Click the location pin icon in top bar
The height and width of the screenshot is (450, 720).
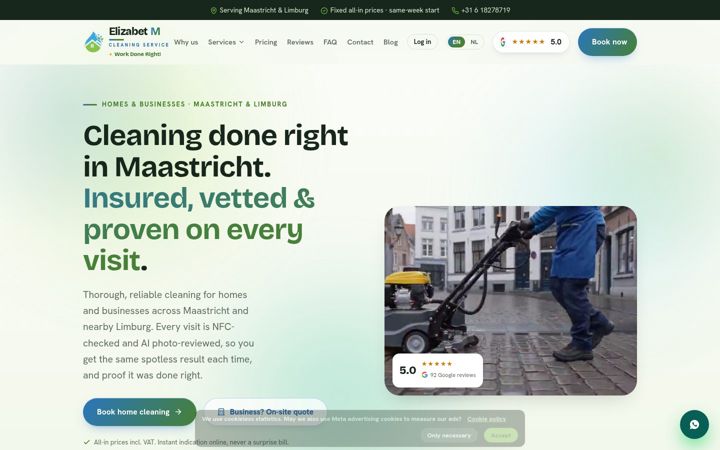pyautogui.click(x=214, y=10)
